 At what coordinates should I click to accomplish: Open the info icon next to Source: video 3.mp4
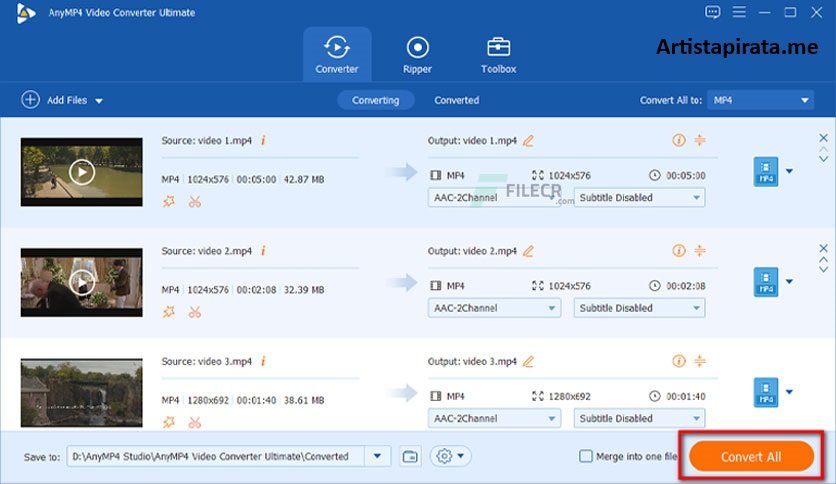(x=262, y=361)
